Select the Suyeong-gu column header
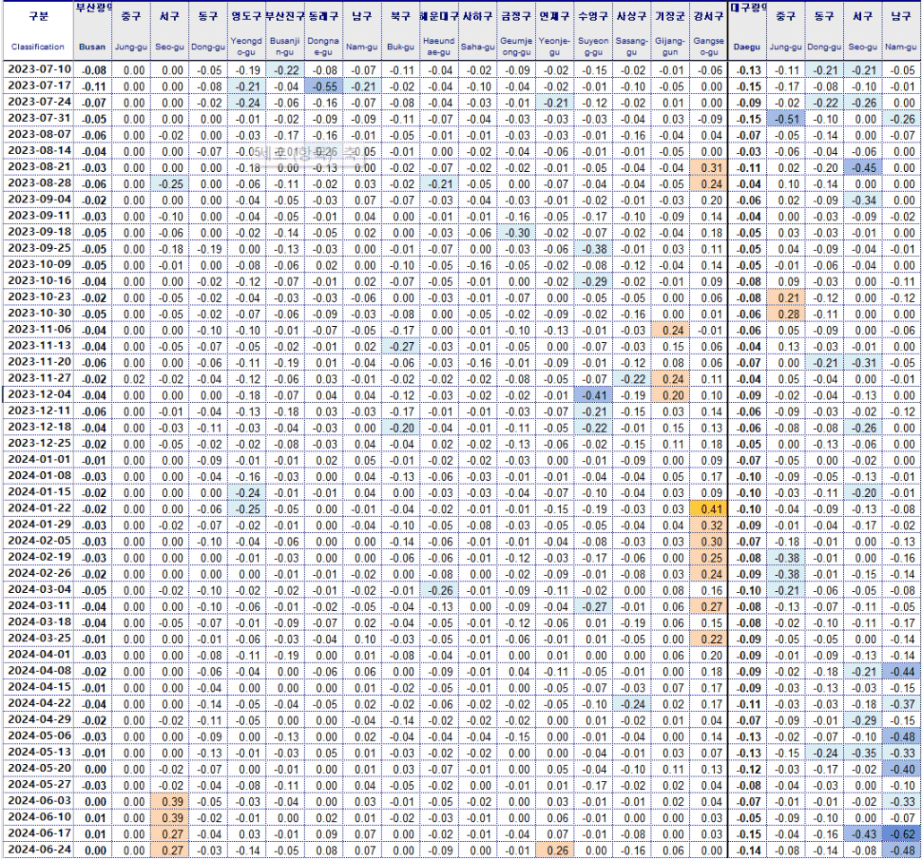The image size is (922, 860). [593, 31]
